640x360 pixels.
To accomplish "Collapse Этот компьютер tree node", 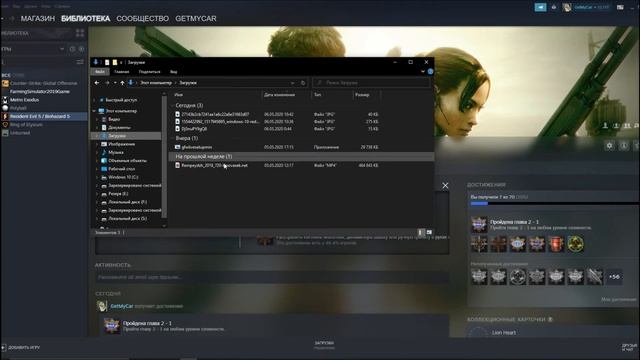I will (94, 111).
